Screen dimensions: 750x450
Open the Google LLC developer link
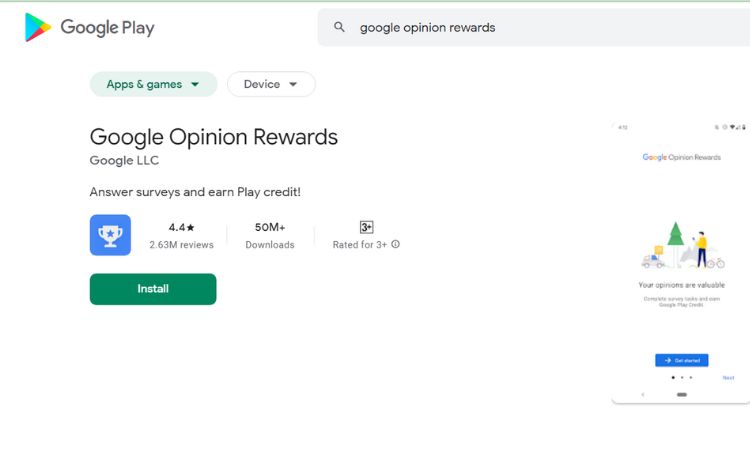click(x=124, y=160)
